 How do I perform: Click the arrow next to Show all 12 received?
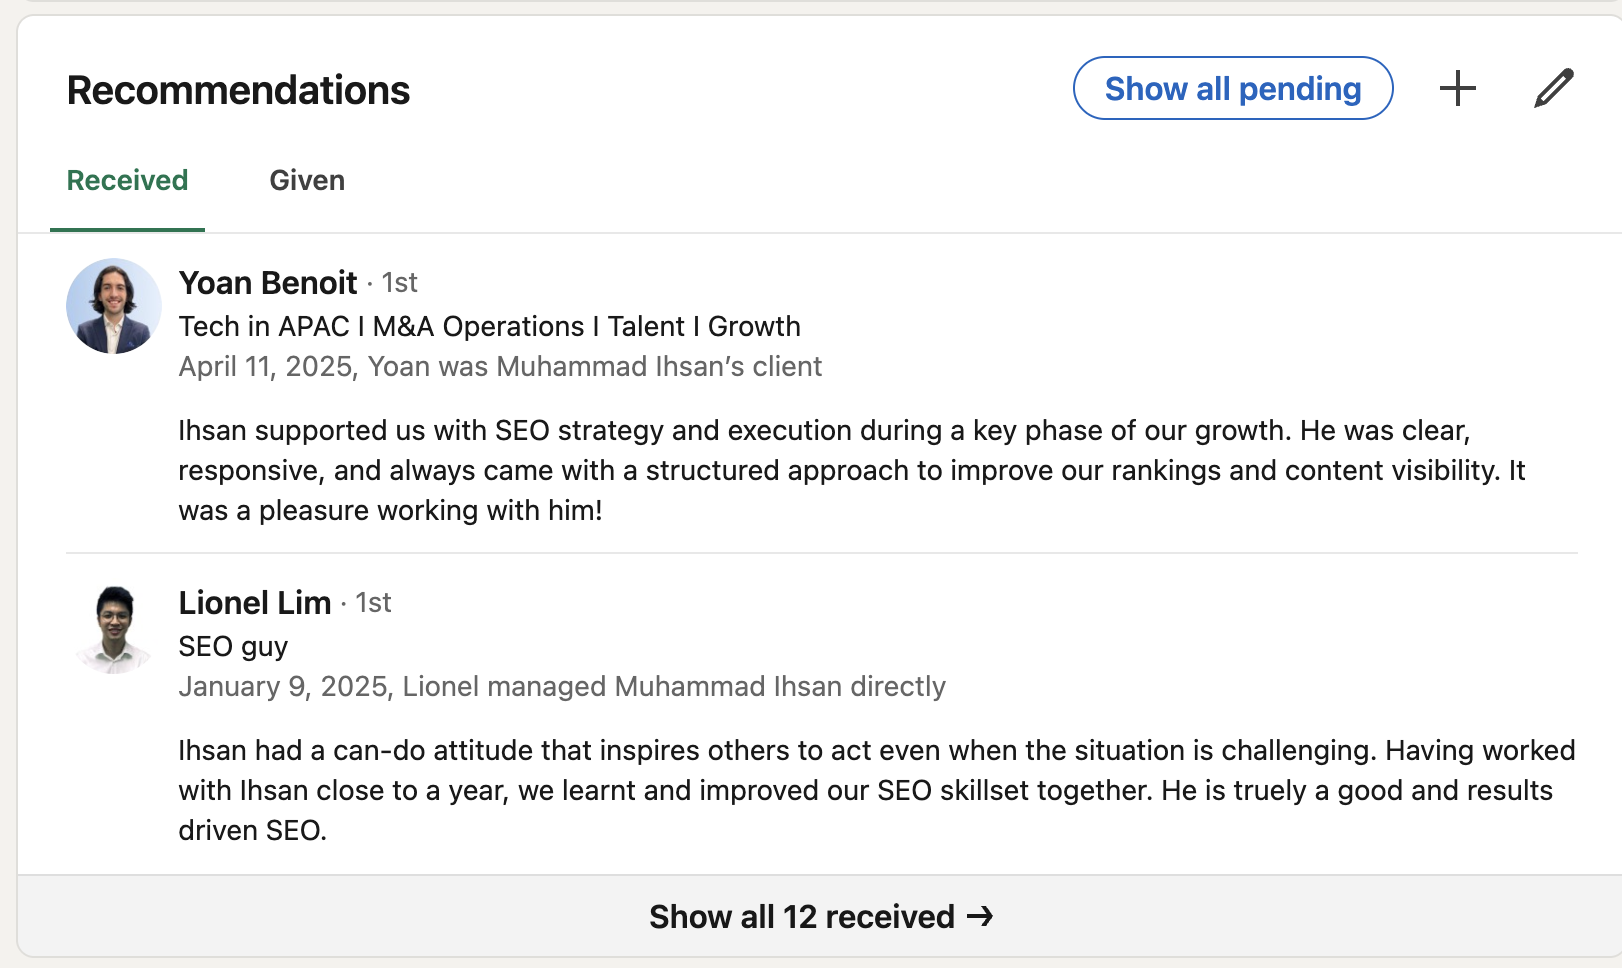point(980,916)
